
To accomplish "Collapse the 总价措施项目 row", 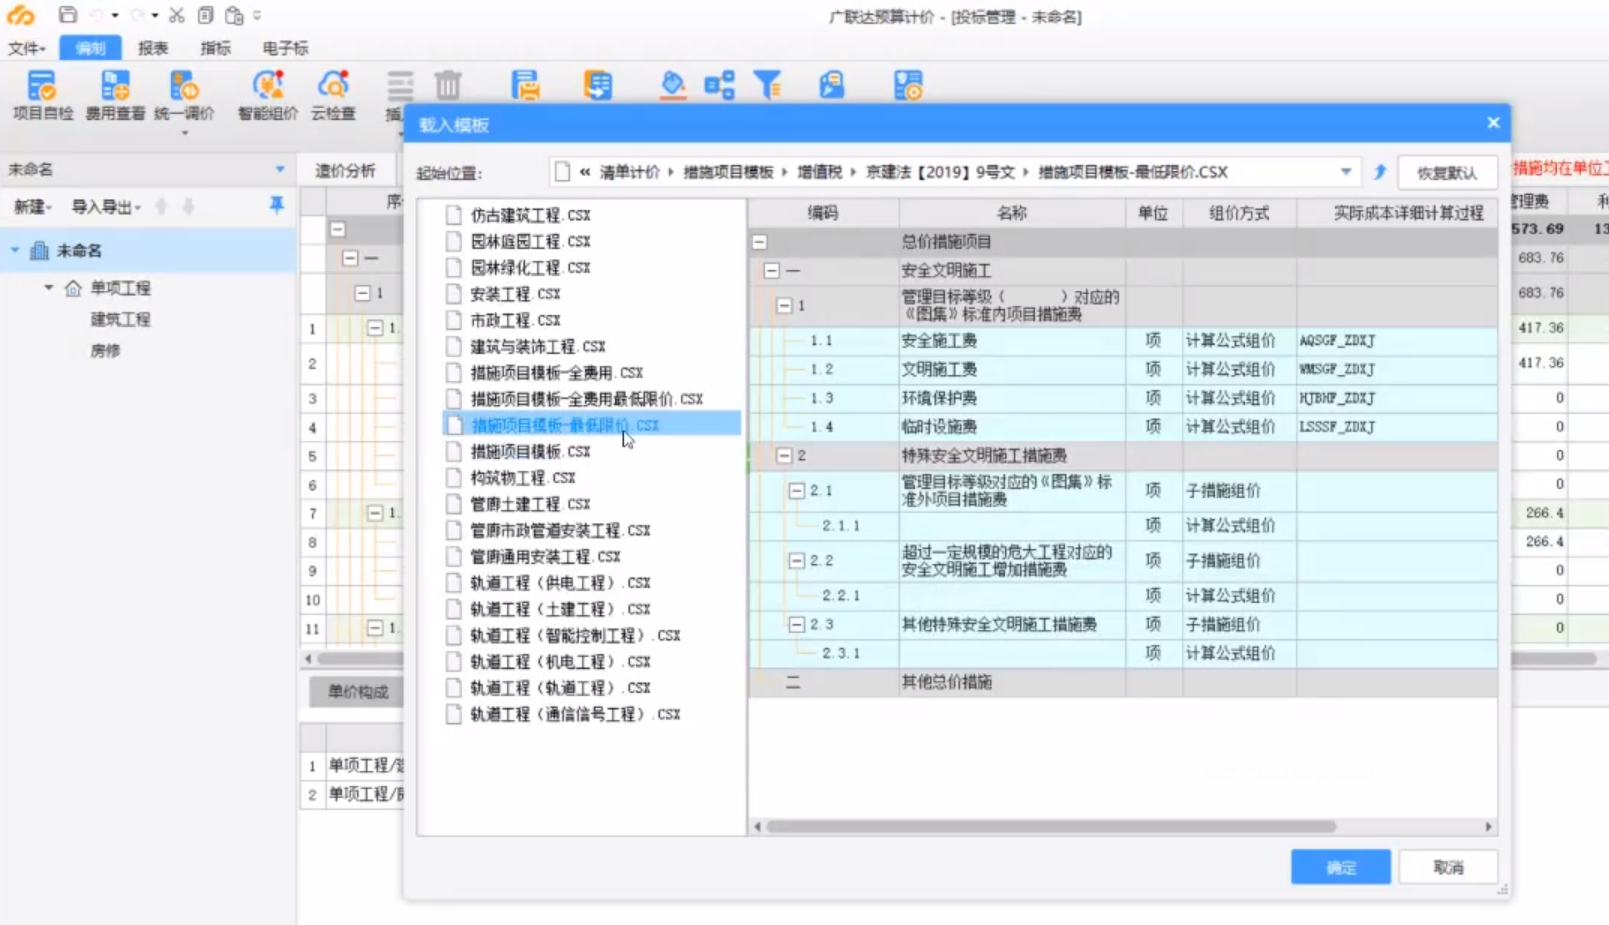I will [x=760, y=242].
